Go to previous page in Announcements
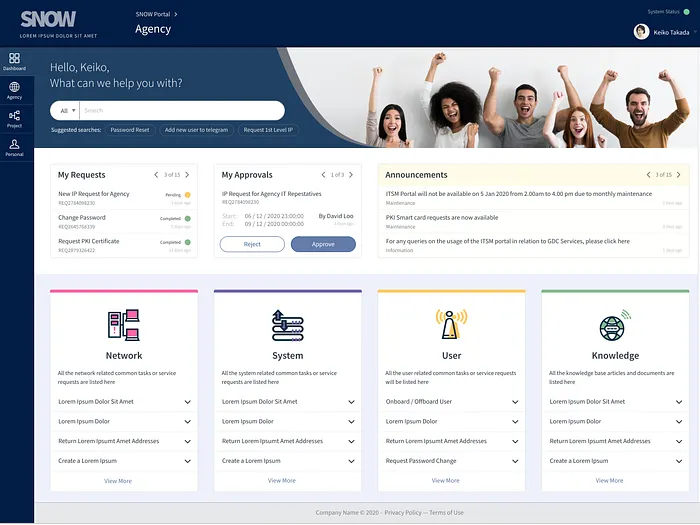This screenshot has width=700, height=525. click(x=648, y=175)
